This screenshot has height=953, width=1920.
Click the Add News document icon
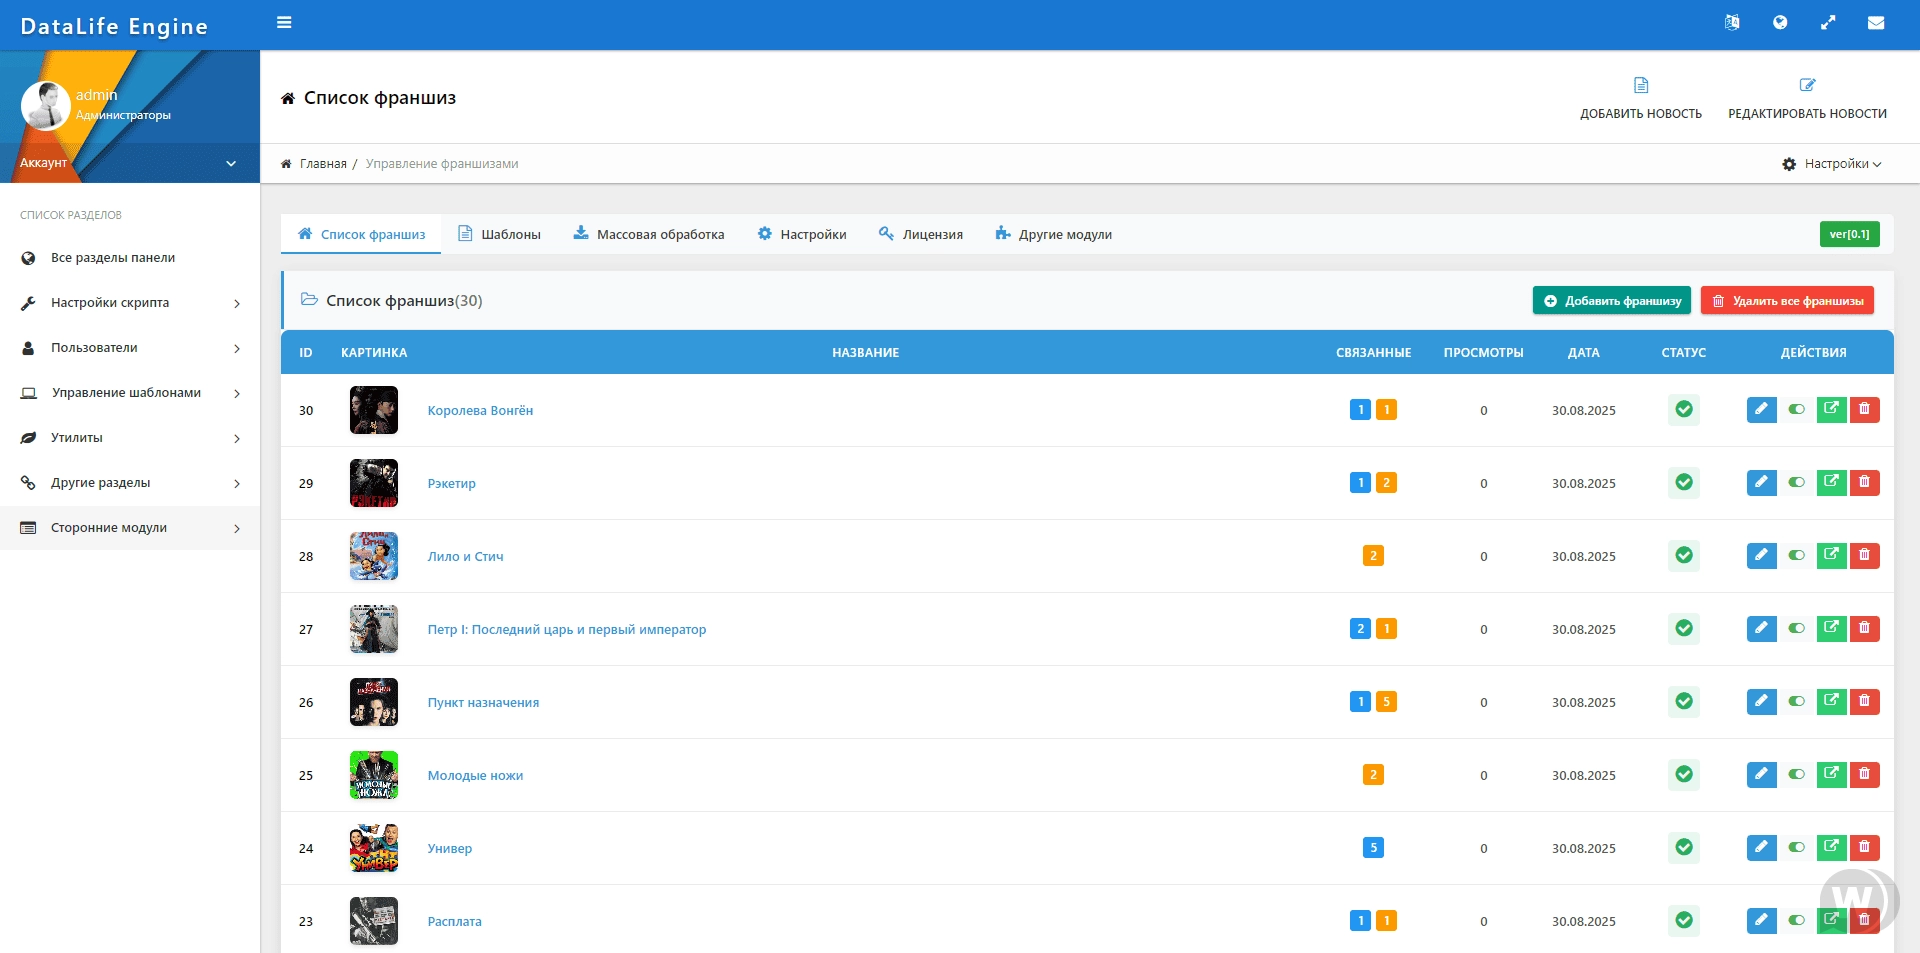coord(1640,86)
